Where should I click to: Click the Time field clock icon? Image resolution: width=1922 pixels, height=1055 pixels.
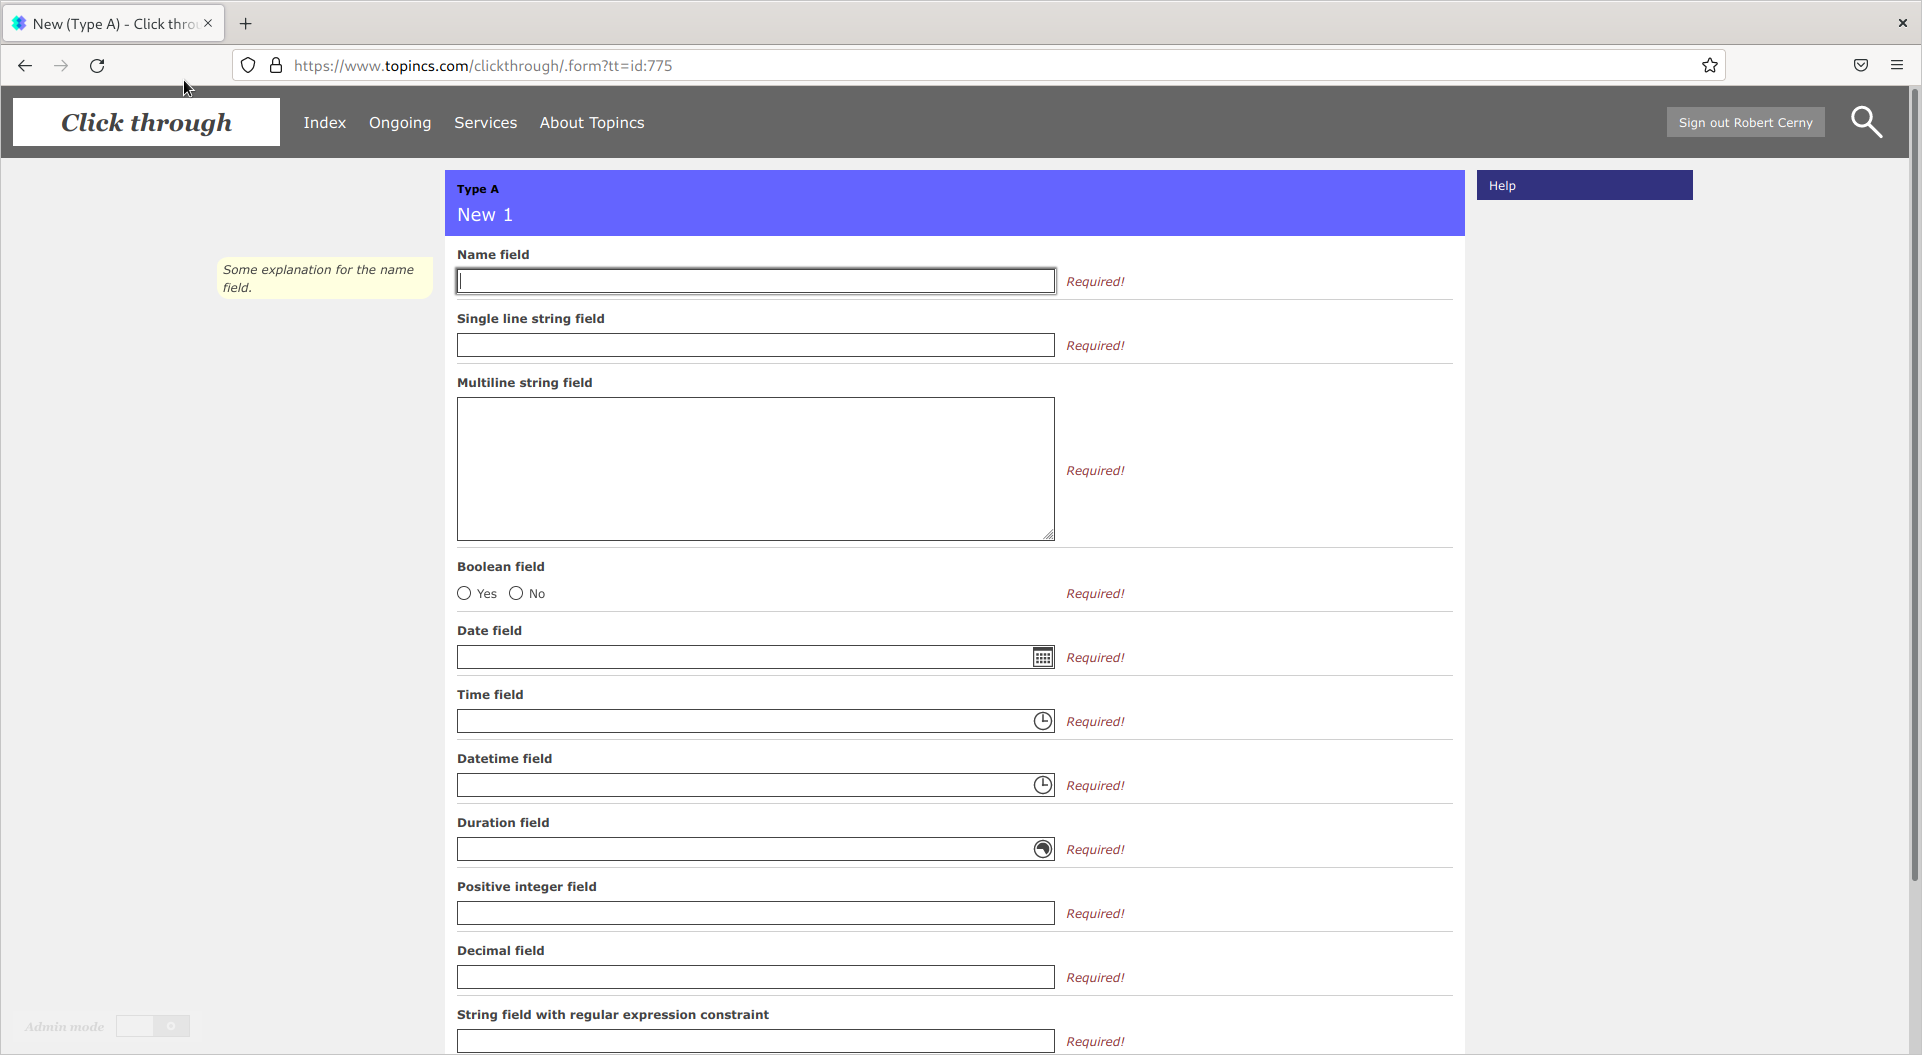[x=1043, y=721]
